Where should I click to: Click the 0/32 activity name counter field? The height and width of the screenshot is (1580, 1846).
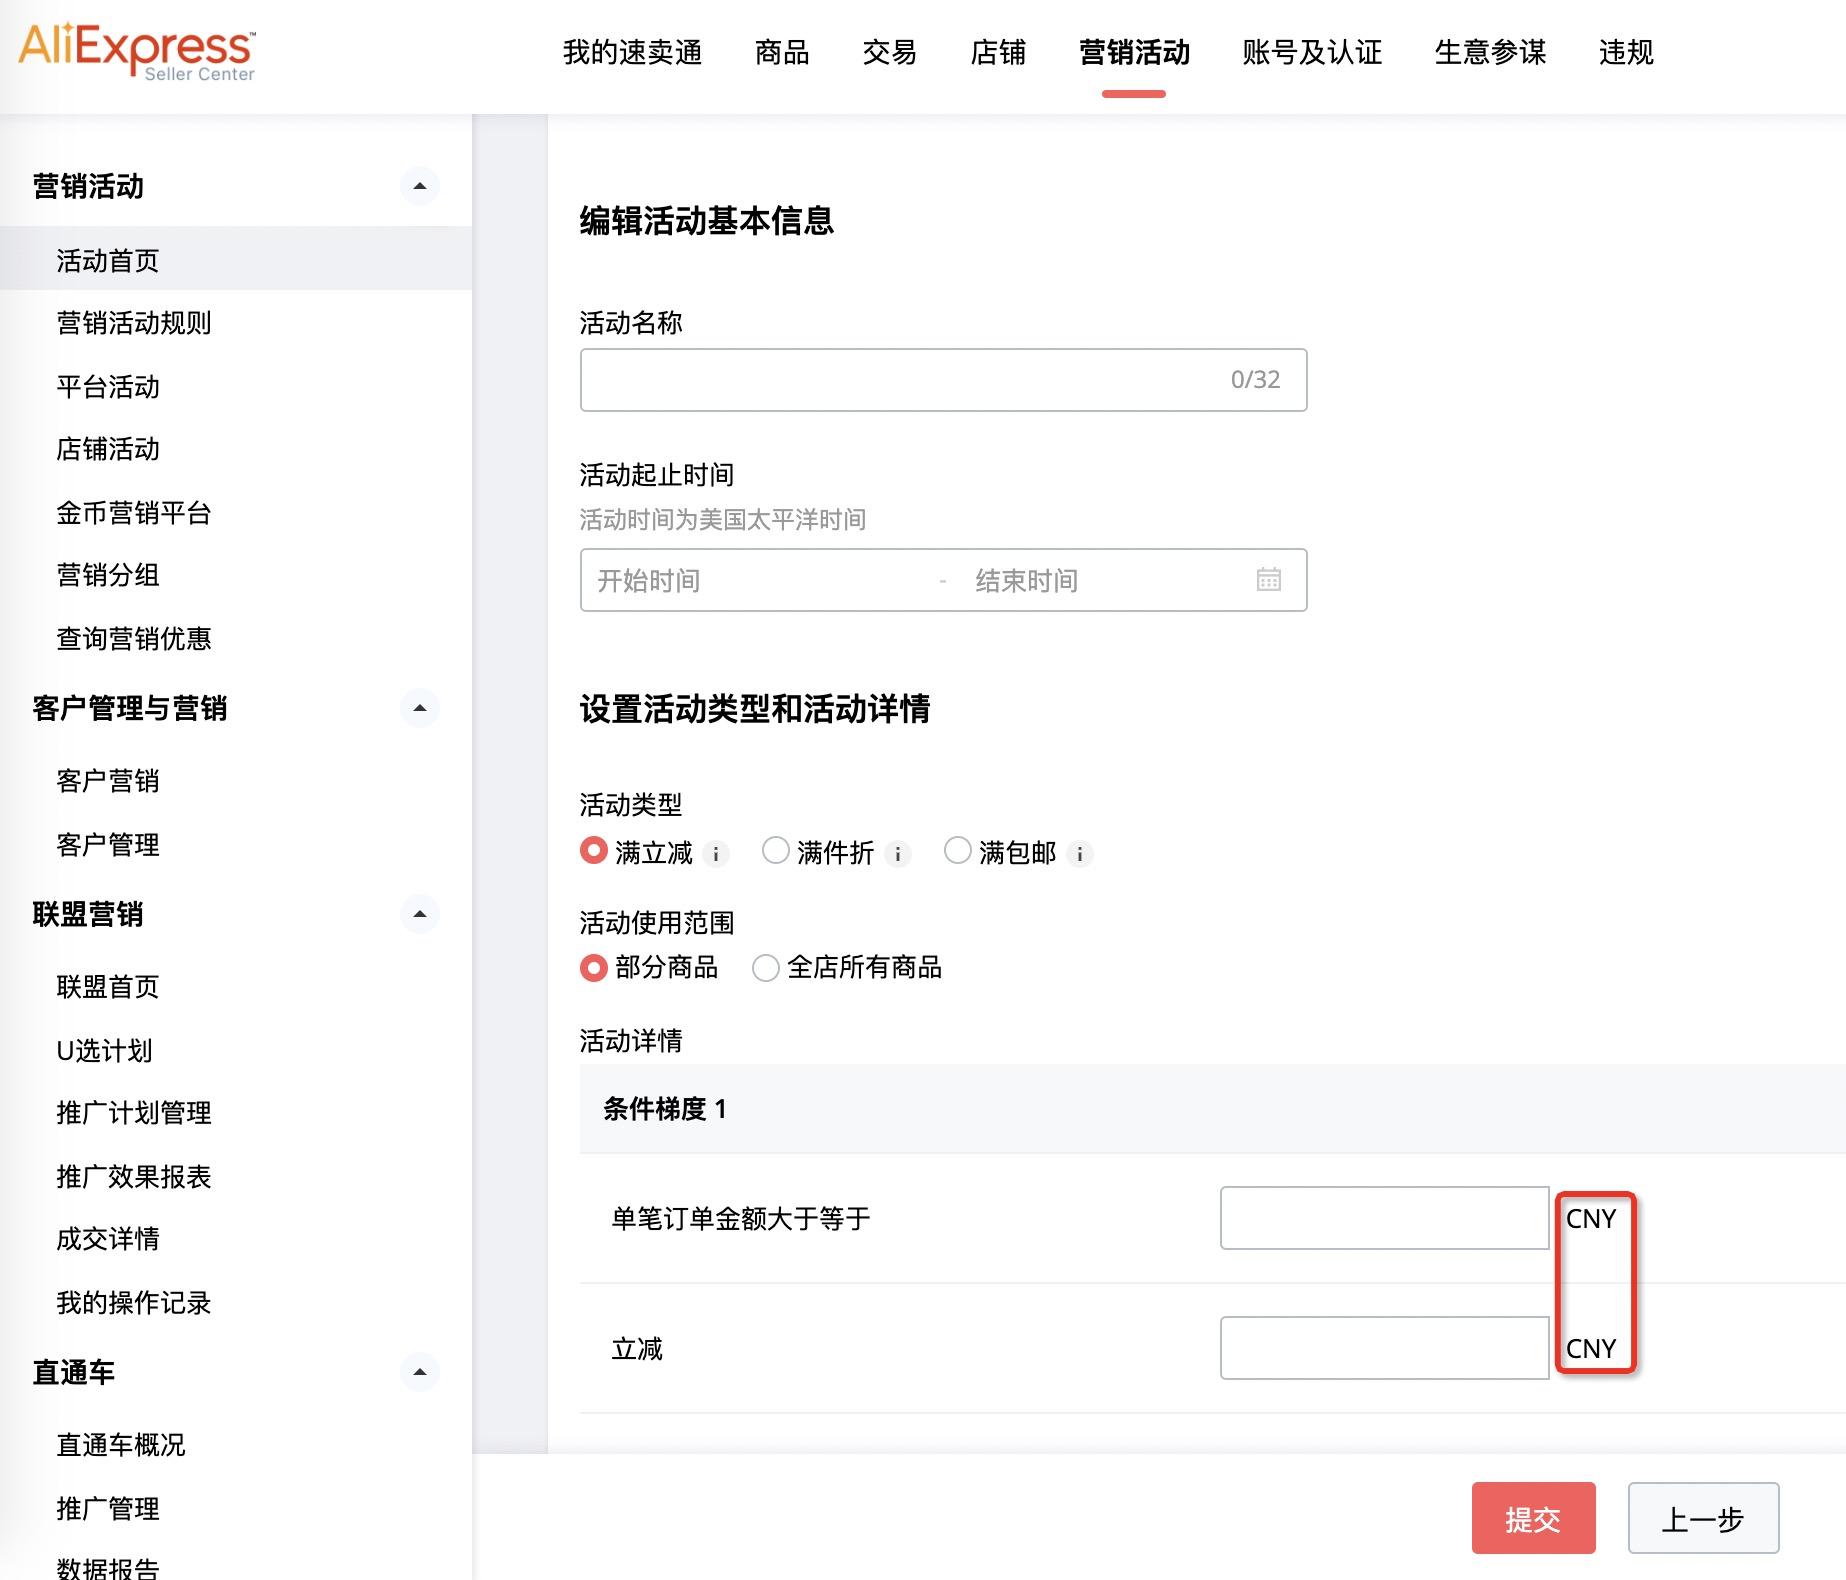pos(942,379)
